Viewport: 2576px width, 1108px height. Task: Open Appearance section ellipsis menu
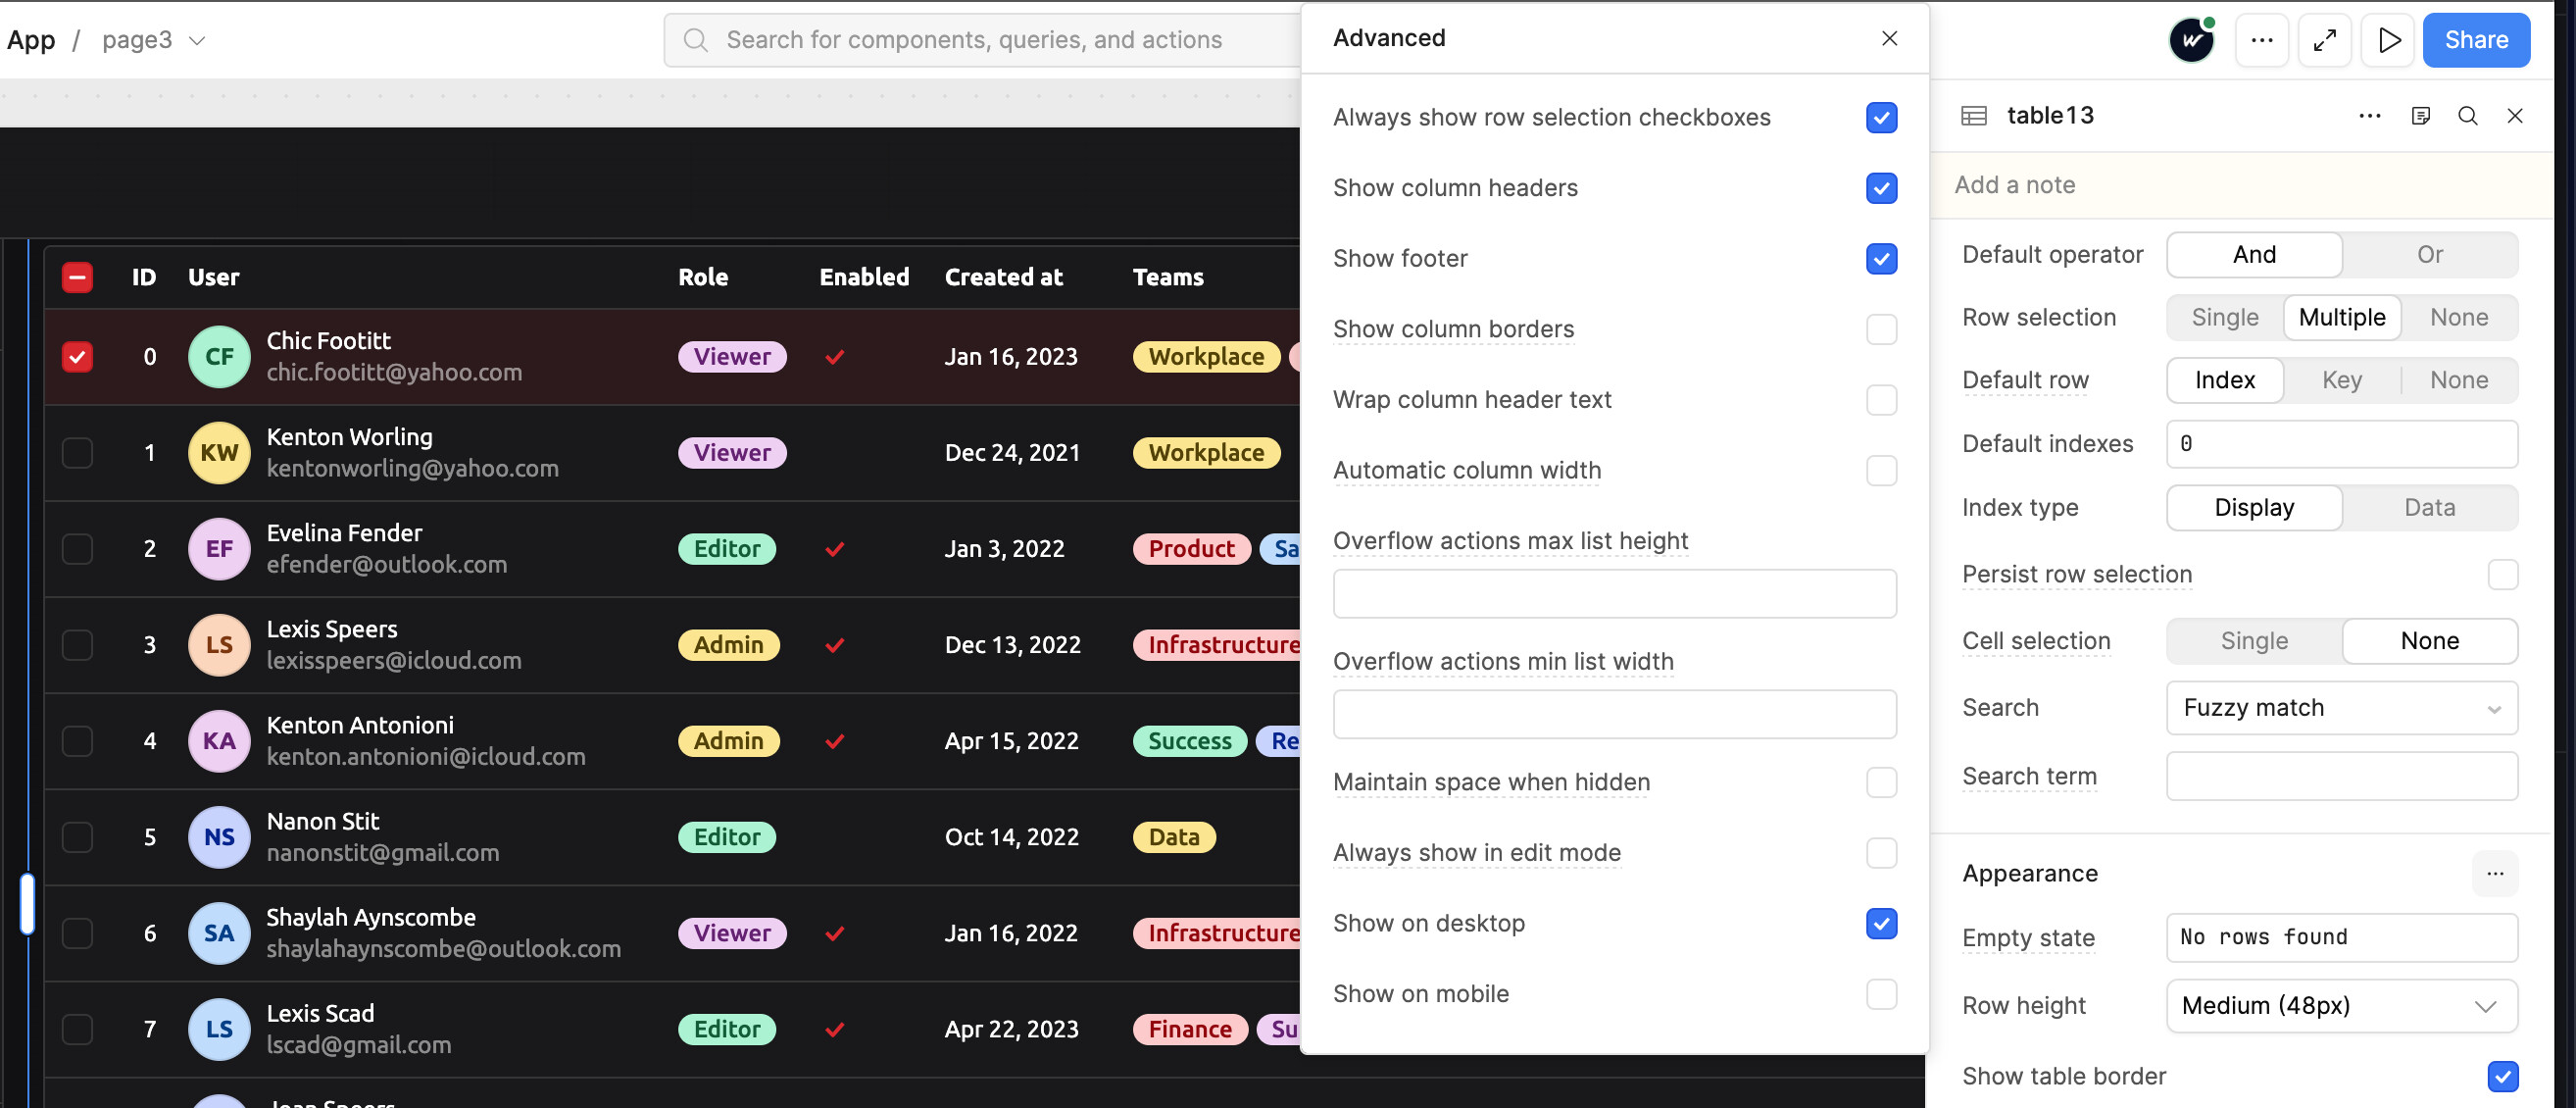coord(2494,874)
